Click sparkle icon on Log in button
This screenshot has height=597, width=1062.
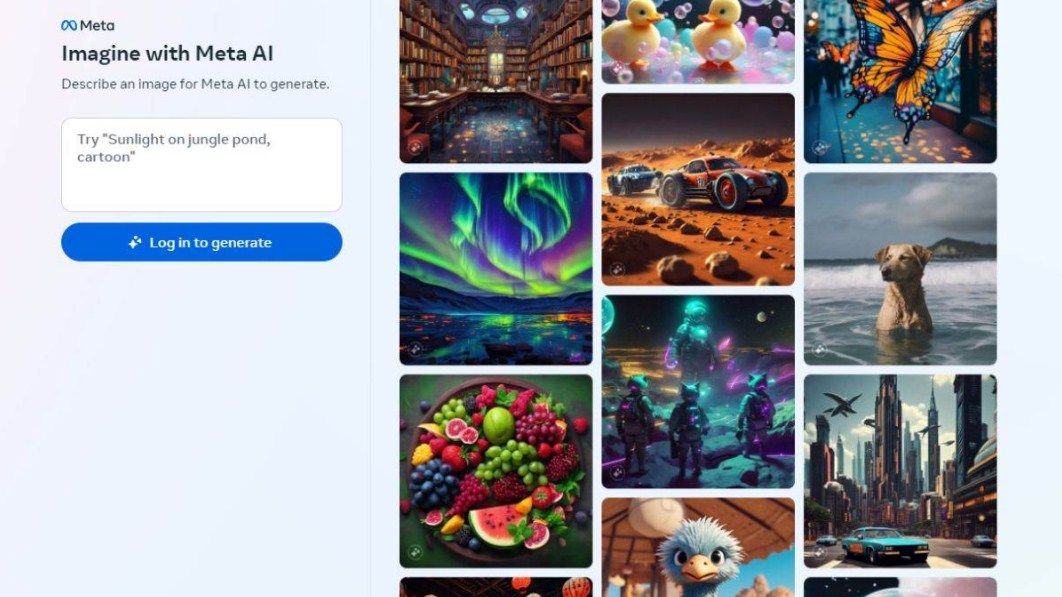coord(135,242)
